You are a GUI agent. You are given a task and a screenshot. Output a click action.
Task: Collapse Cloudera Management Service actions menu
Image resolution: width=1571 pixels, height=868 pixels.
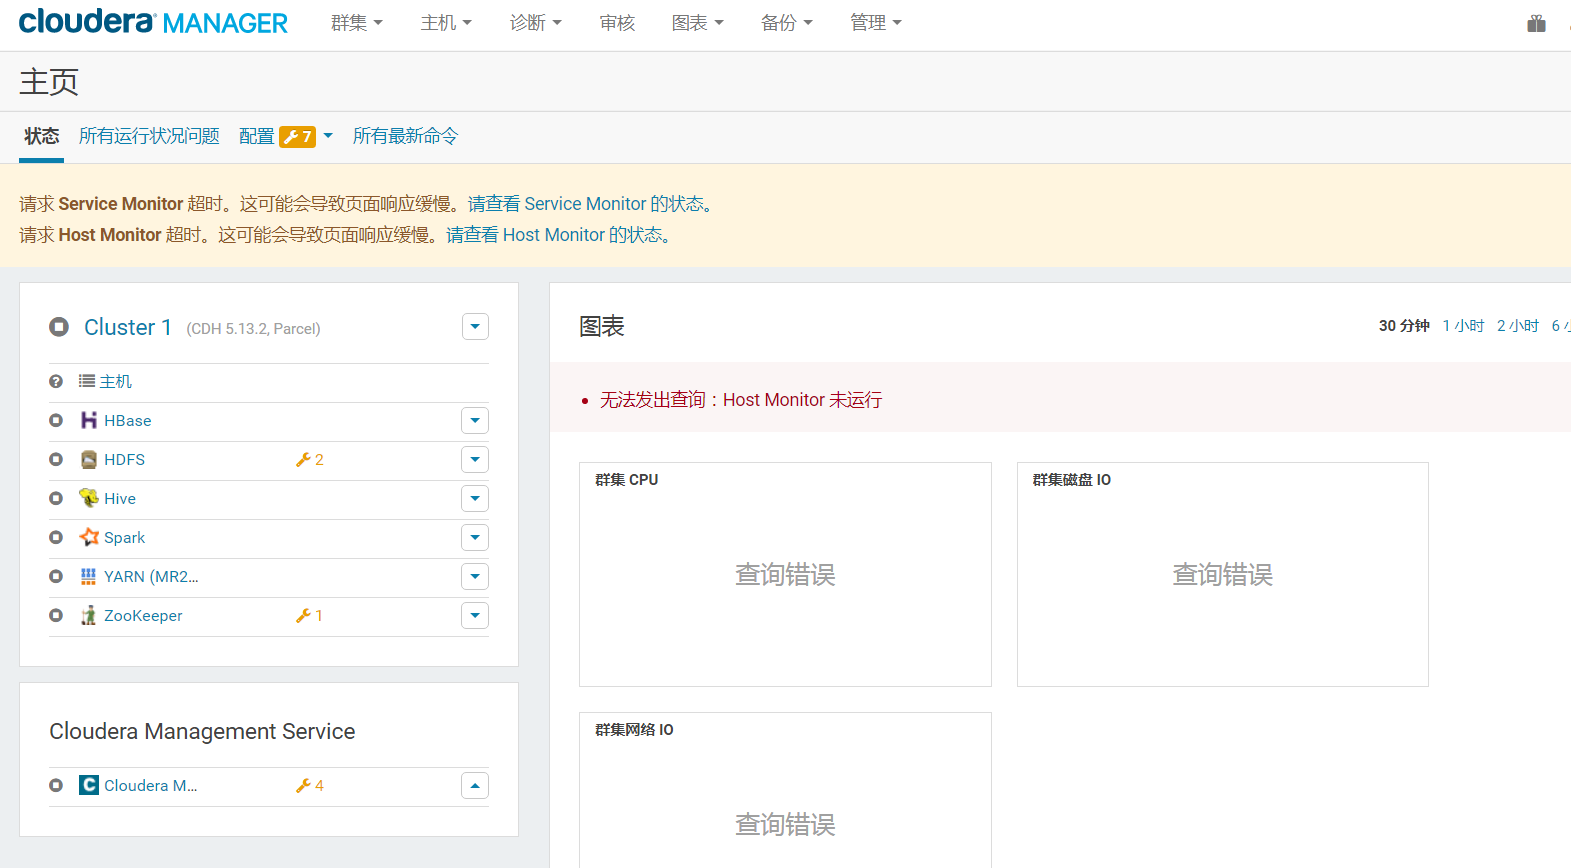pyautogui.click(x=475, y=785)
